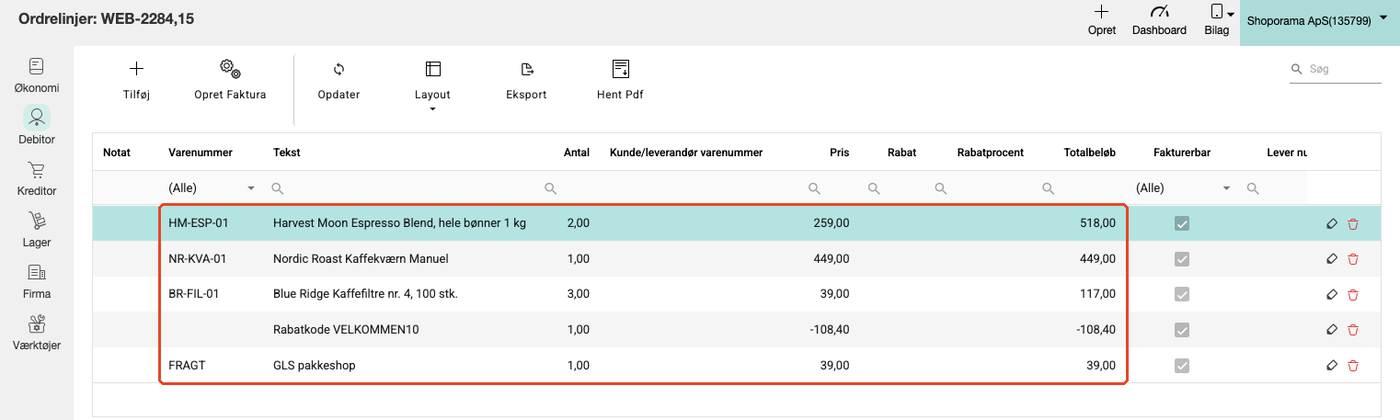Click the Opret plus icon in header
This screenshot has height=420, width=1400.
pyautogui.click(x=1101, y=12)
